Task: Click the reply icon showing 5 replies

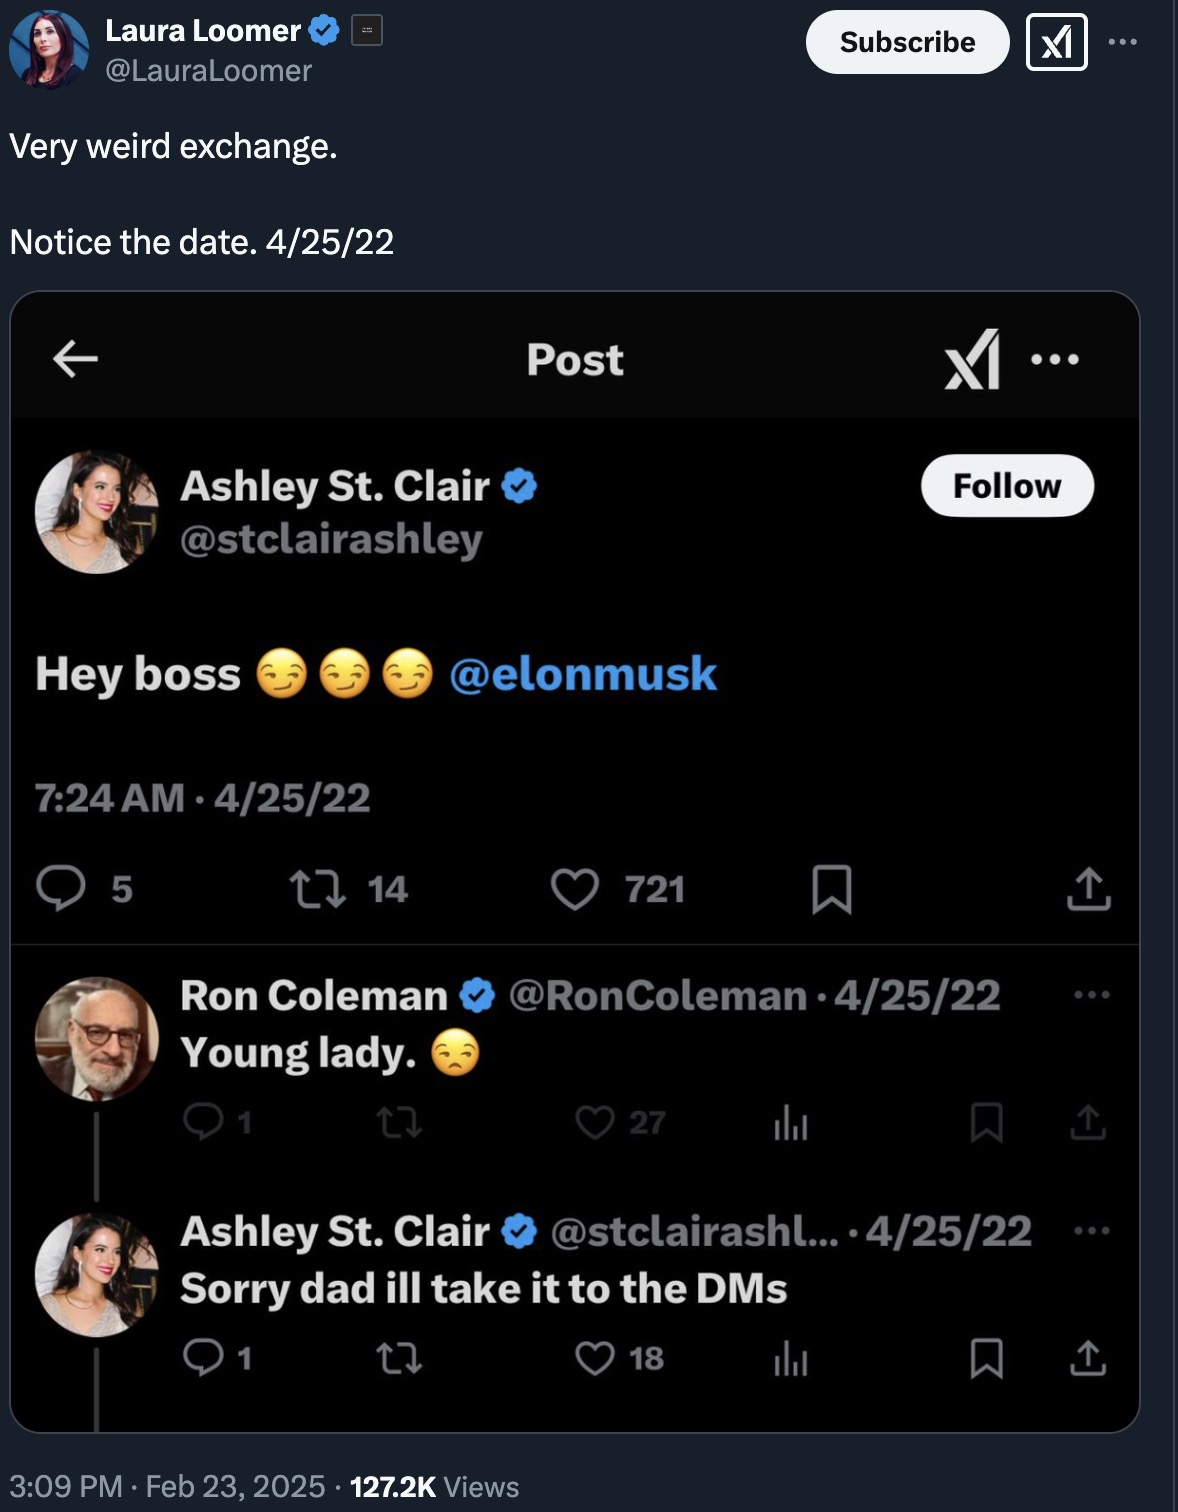Action: (x=61, y=888)
